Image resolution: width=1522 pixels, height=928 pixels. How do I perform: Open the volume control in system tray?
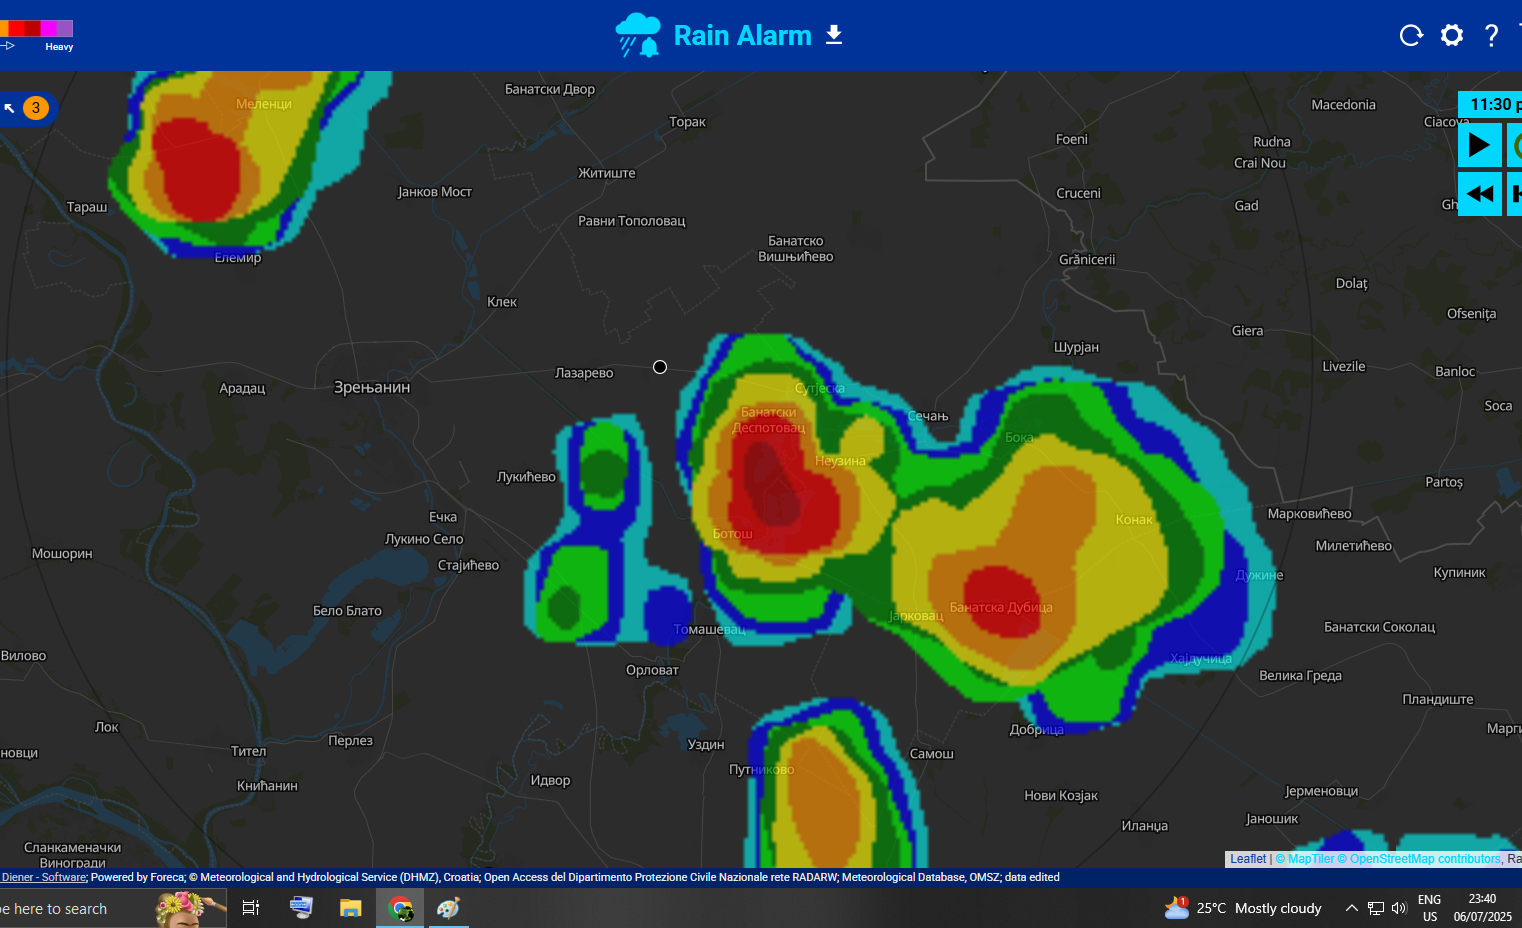[1399, 908]
